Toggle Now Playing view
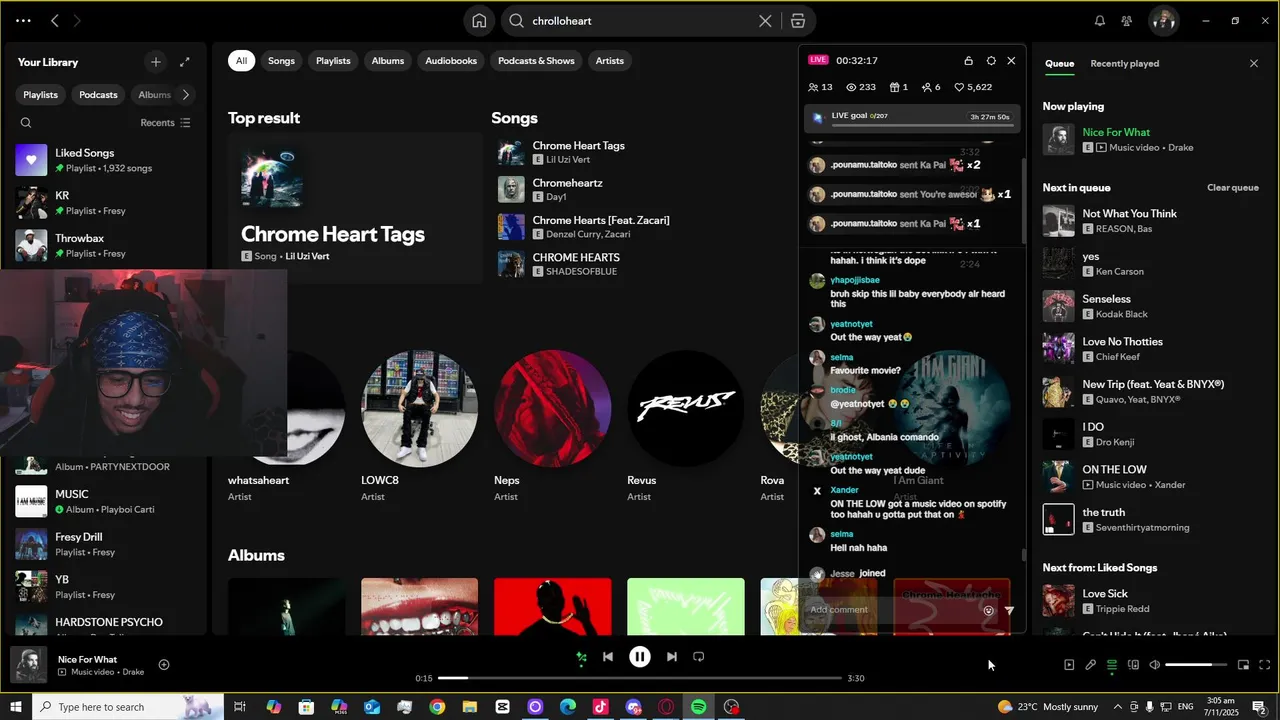Screen dimensions: 1280x720 click(1069, 665)
